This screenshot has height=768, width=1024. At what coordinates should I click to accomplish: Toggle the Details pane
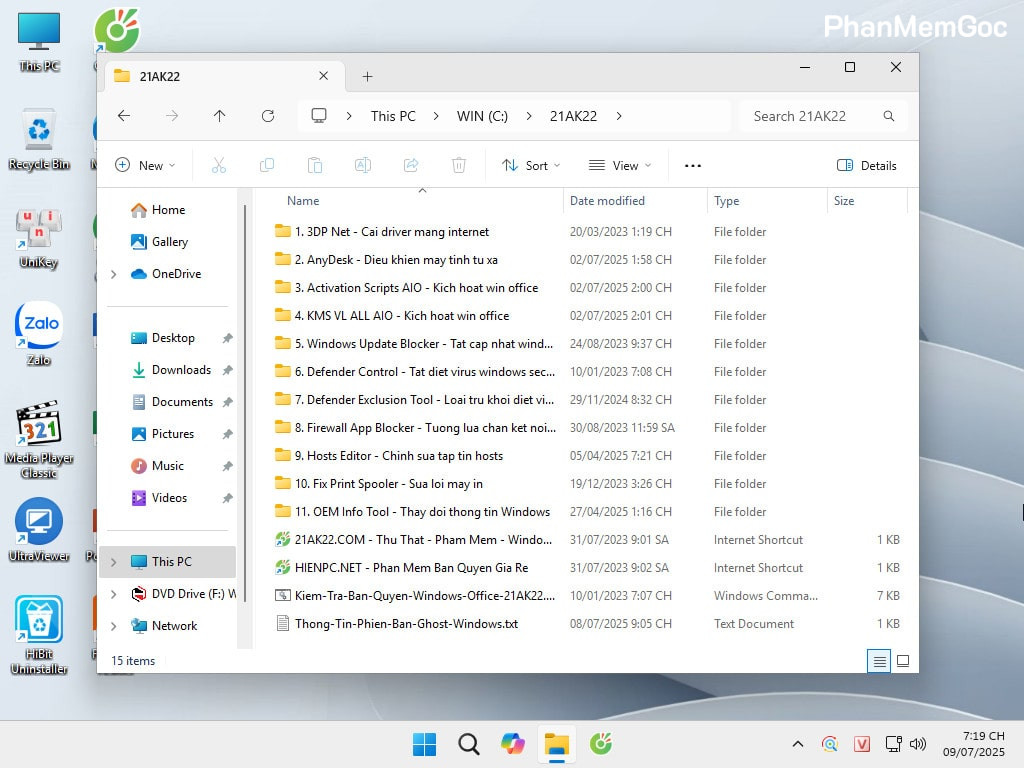[x=866, y=164]
